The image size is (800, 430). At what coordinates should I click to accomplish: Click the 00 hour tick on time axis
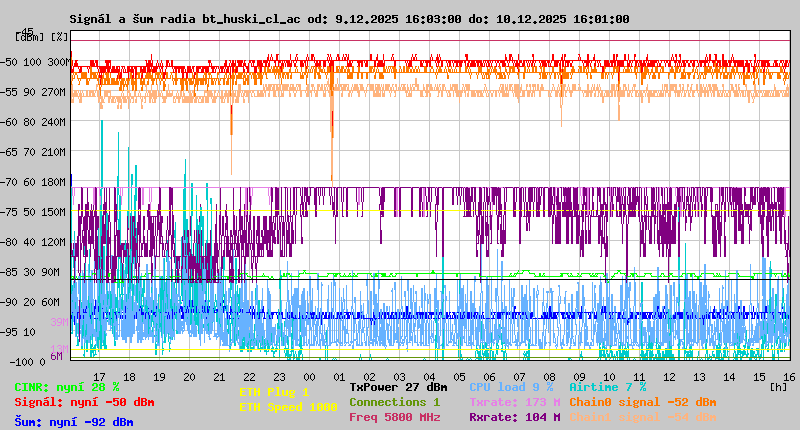pos(309,376)
